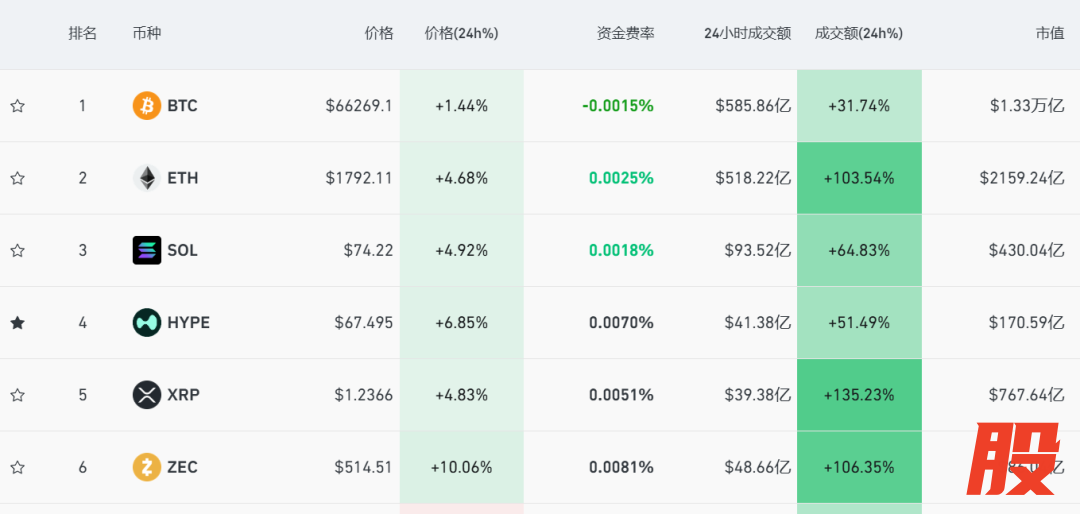1080x514 pixels.
Task: Click the +1.44% price change cell
Action: [x=461, y=106]
